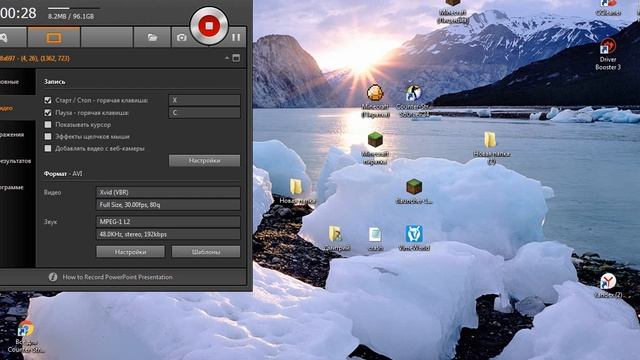Image resolution: width=640 pixels, height=360 pixels.
Task: Enable Добавлять видео с веб-камеры checkbox
Action: (x=48, y=148)
